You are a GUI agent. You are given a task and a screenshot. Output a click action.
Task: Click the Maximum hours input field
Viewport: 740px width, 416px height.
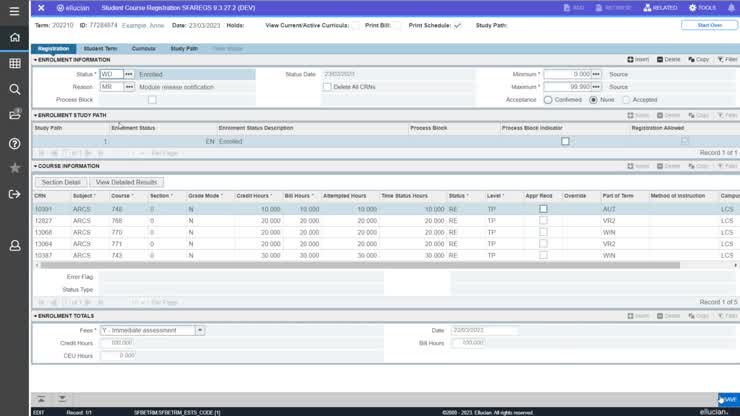point(566,87)
